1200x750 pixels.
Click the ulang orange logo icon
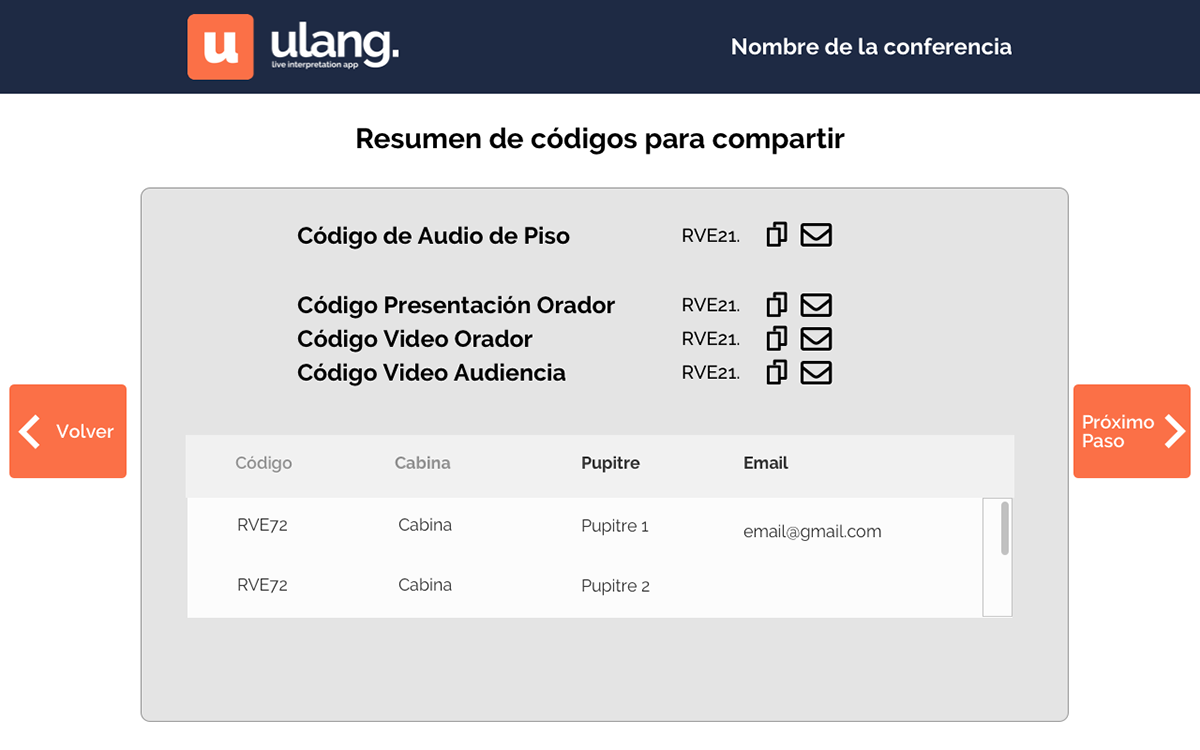coord(220,46)
